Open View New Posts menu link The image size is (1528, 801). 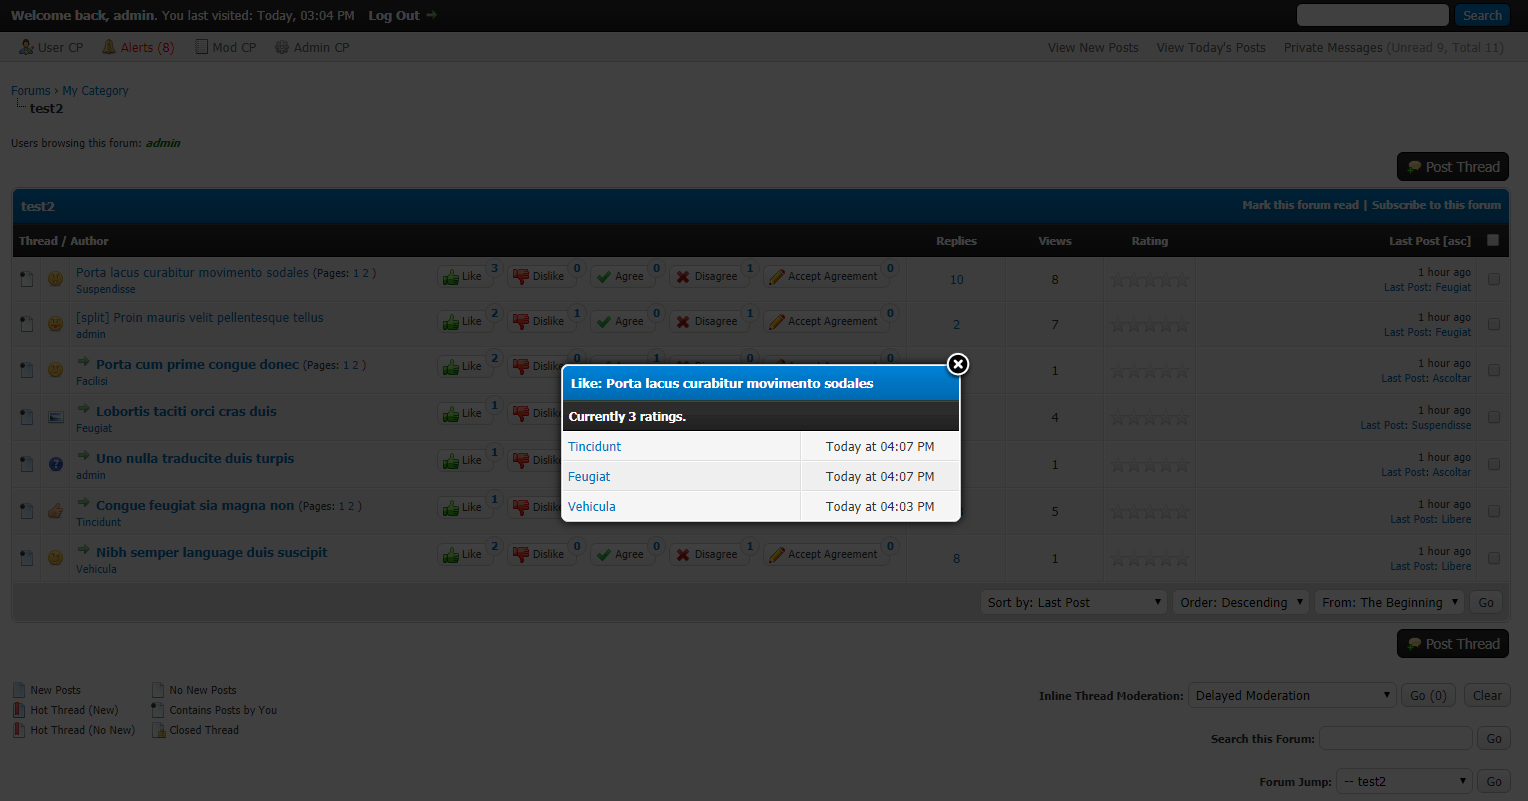(x=1093, y=48)
